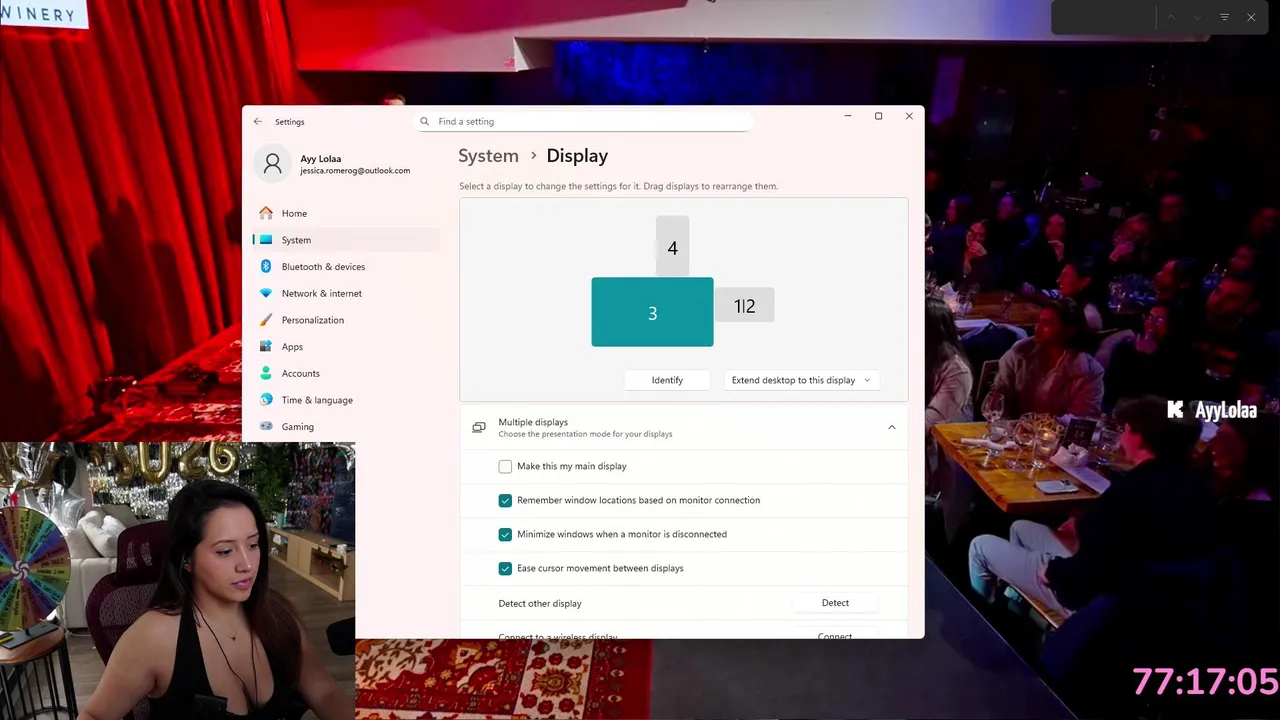
Task: Collapse the Multiple displays section chevron
Action: coord(891,428)
